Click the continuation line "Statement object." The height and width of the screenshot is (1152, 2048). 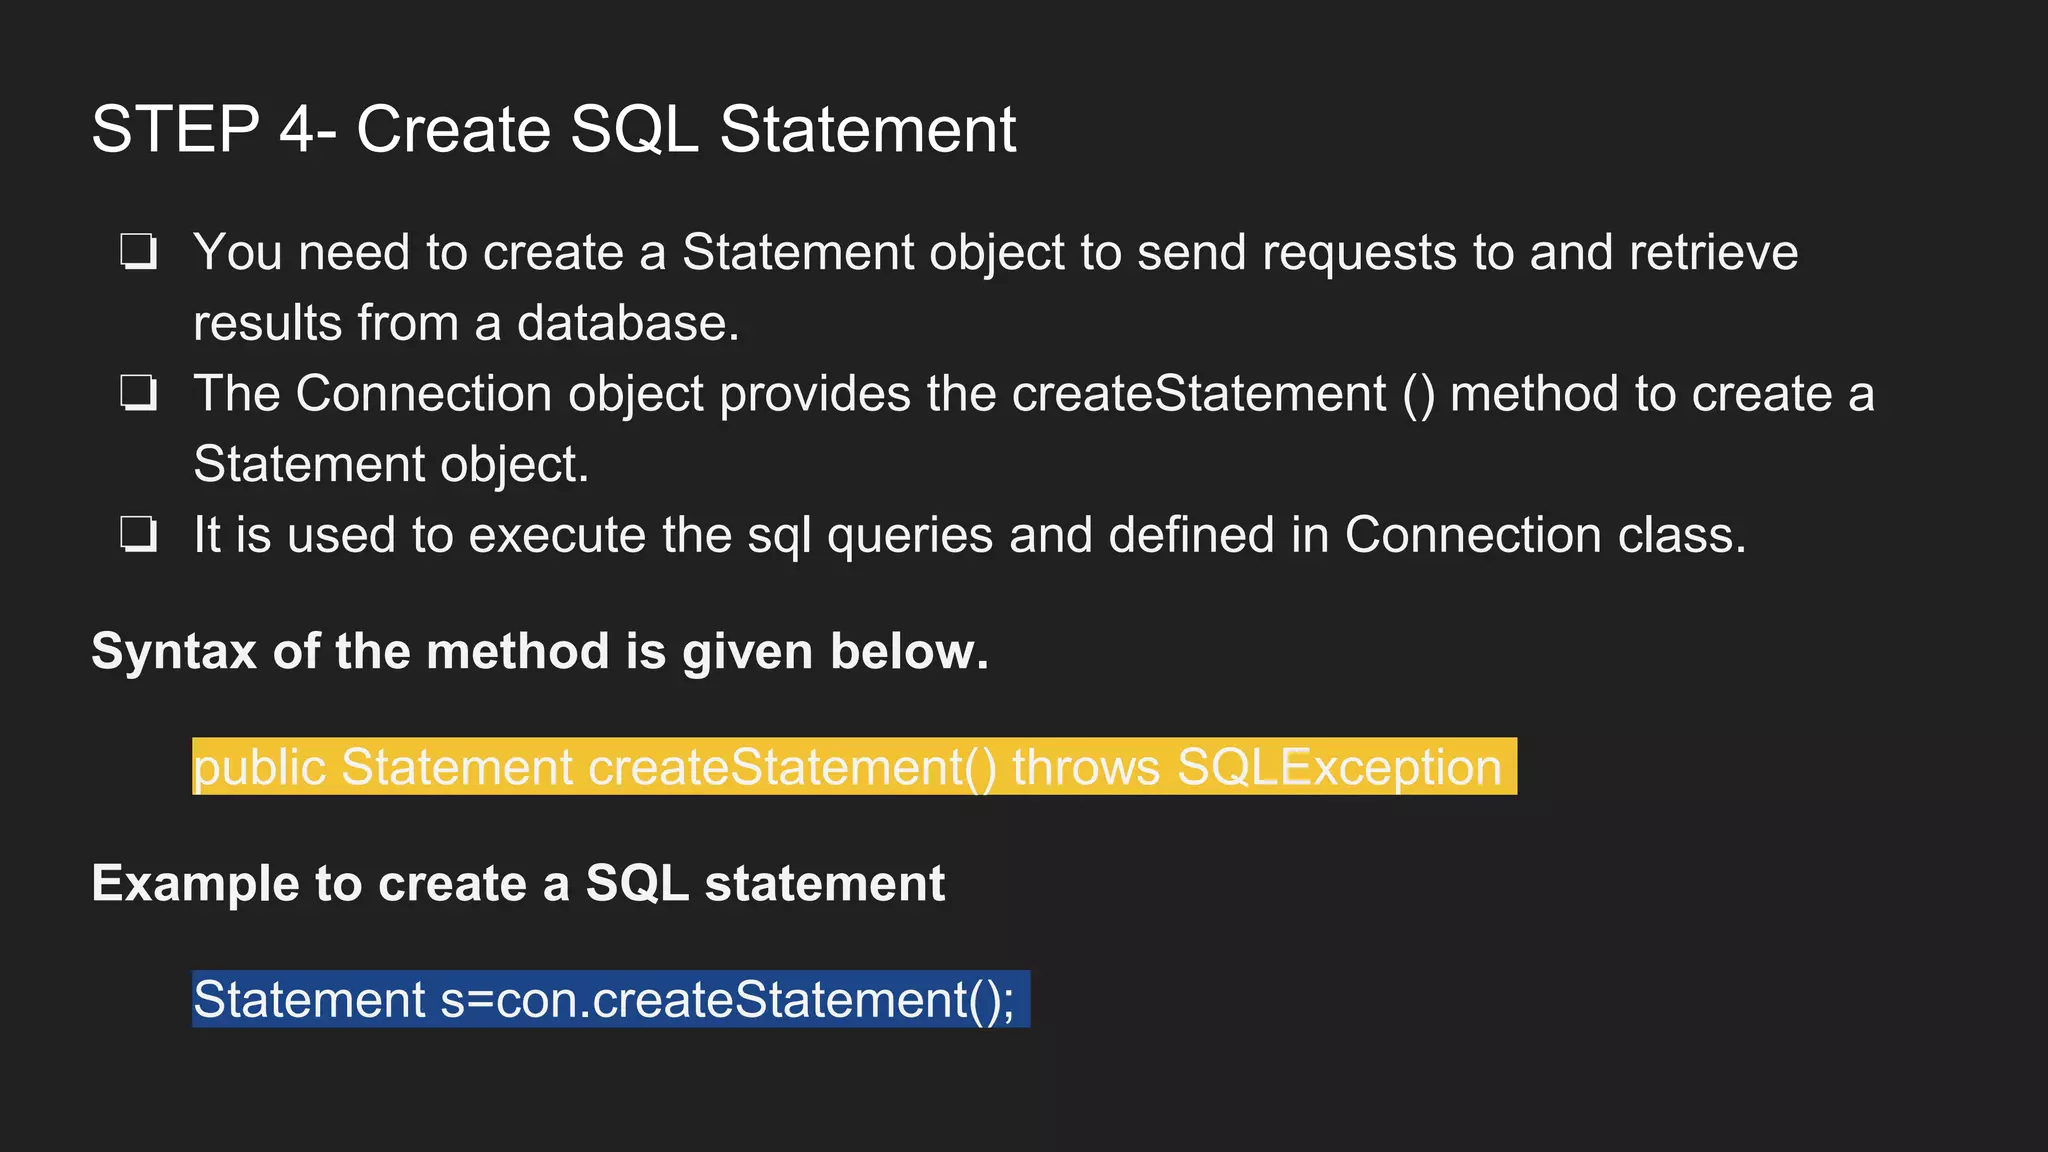pos(391,464)
